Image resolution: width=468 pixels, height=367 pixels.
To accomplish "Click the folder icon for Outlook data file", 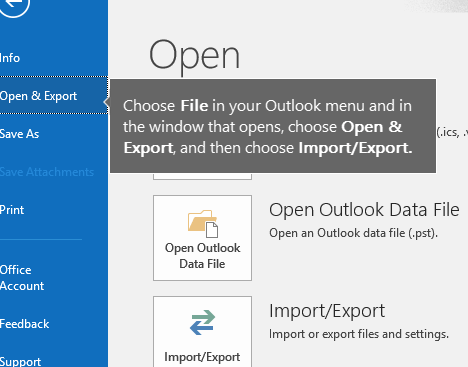I will click(203, 223).
